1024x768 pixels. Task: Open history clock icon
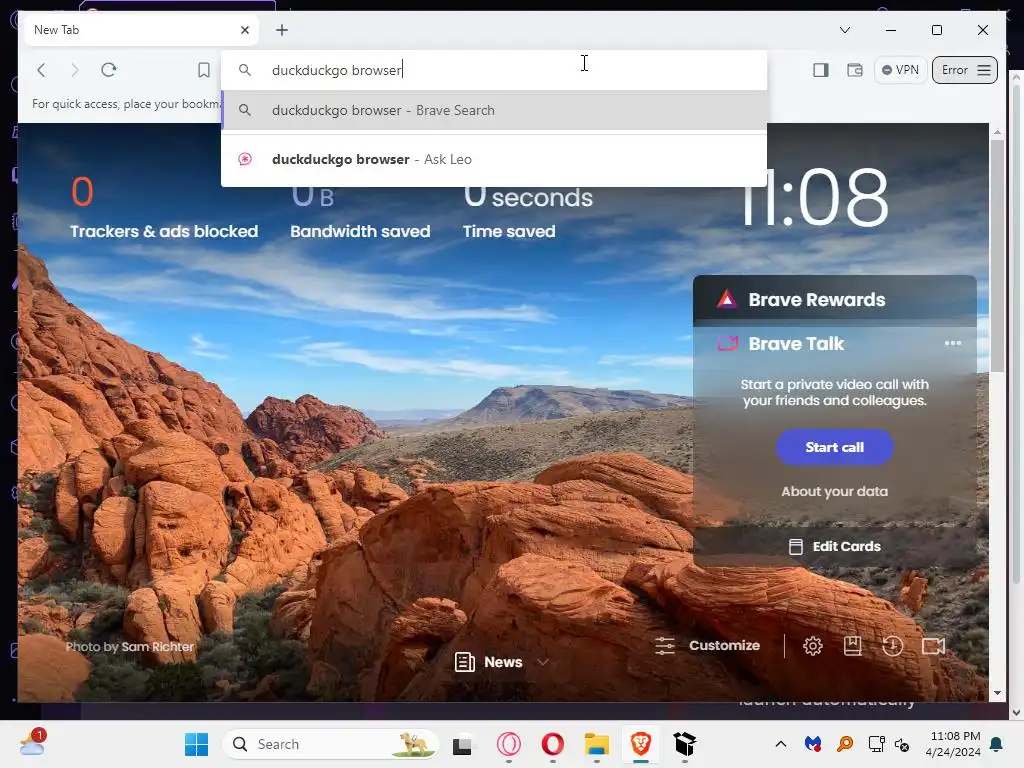892,647
